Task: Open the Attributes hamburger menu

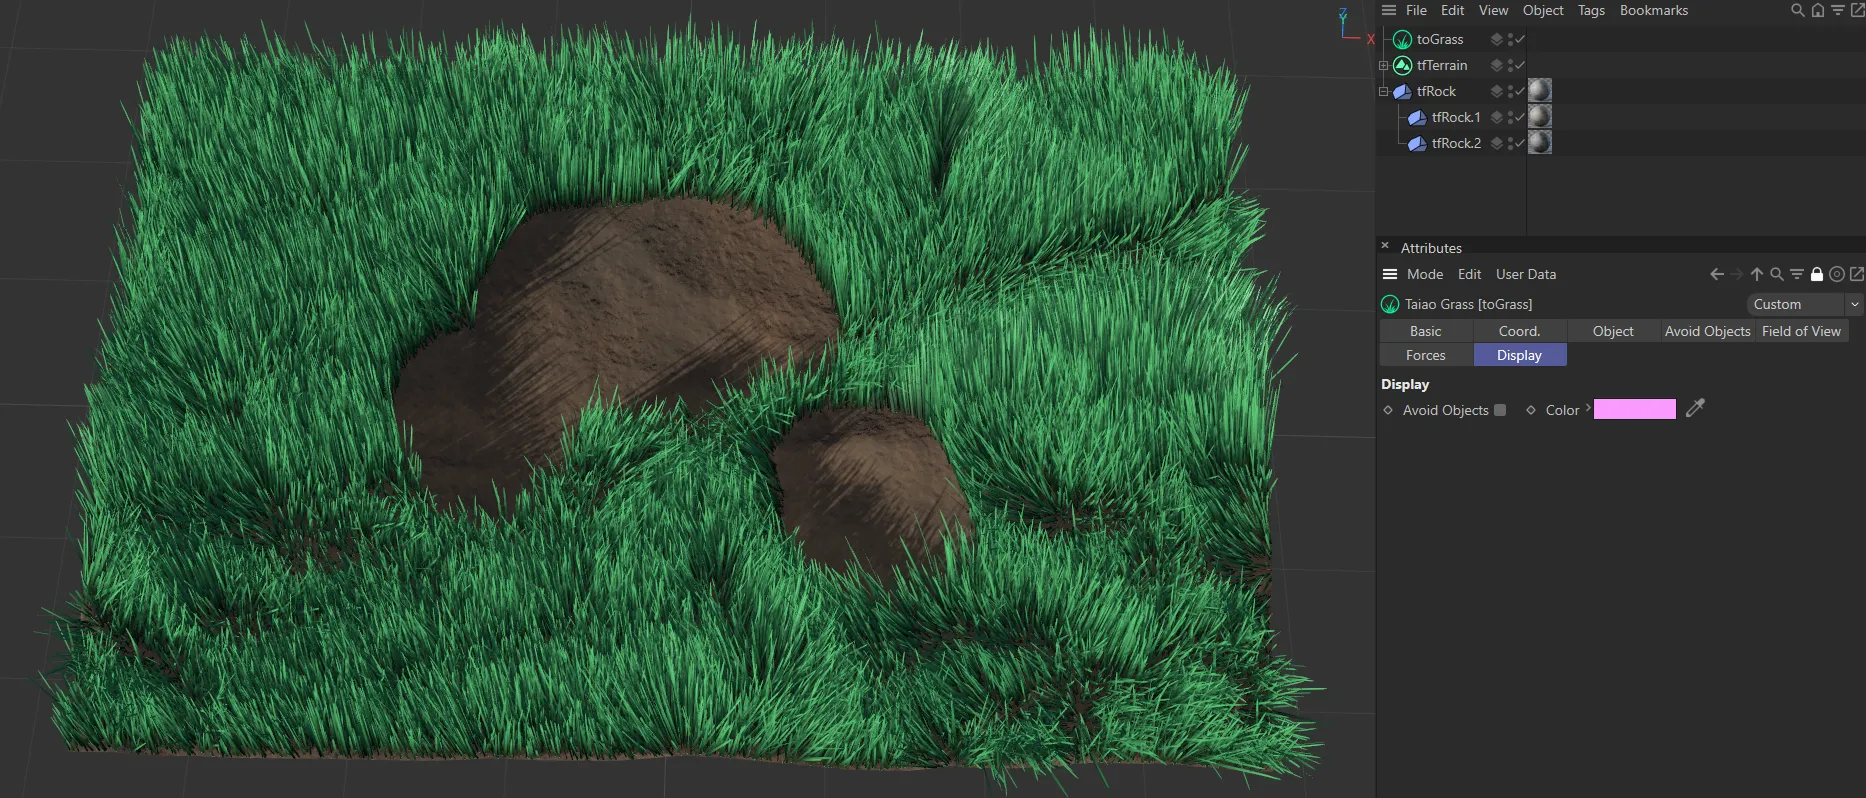Action: pyautogui.click(x=1390, y=274)
